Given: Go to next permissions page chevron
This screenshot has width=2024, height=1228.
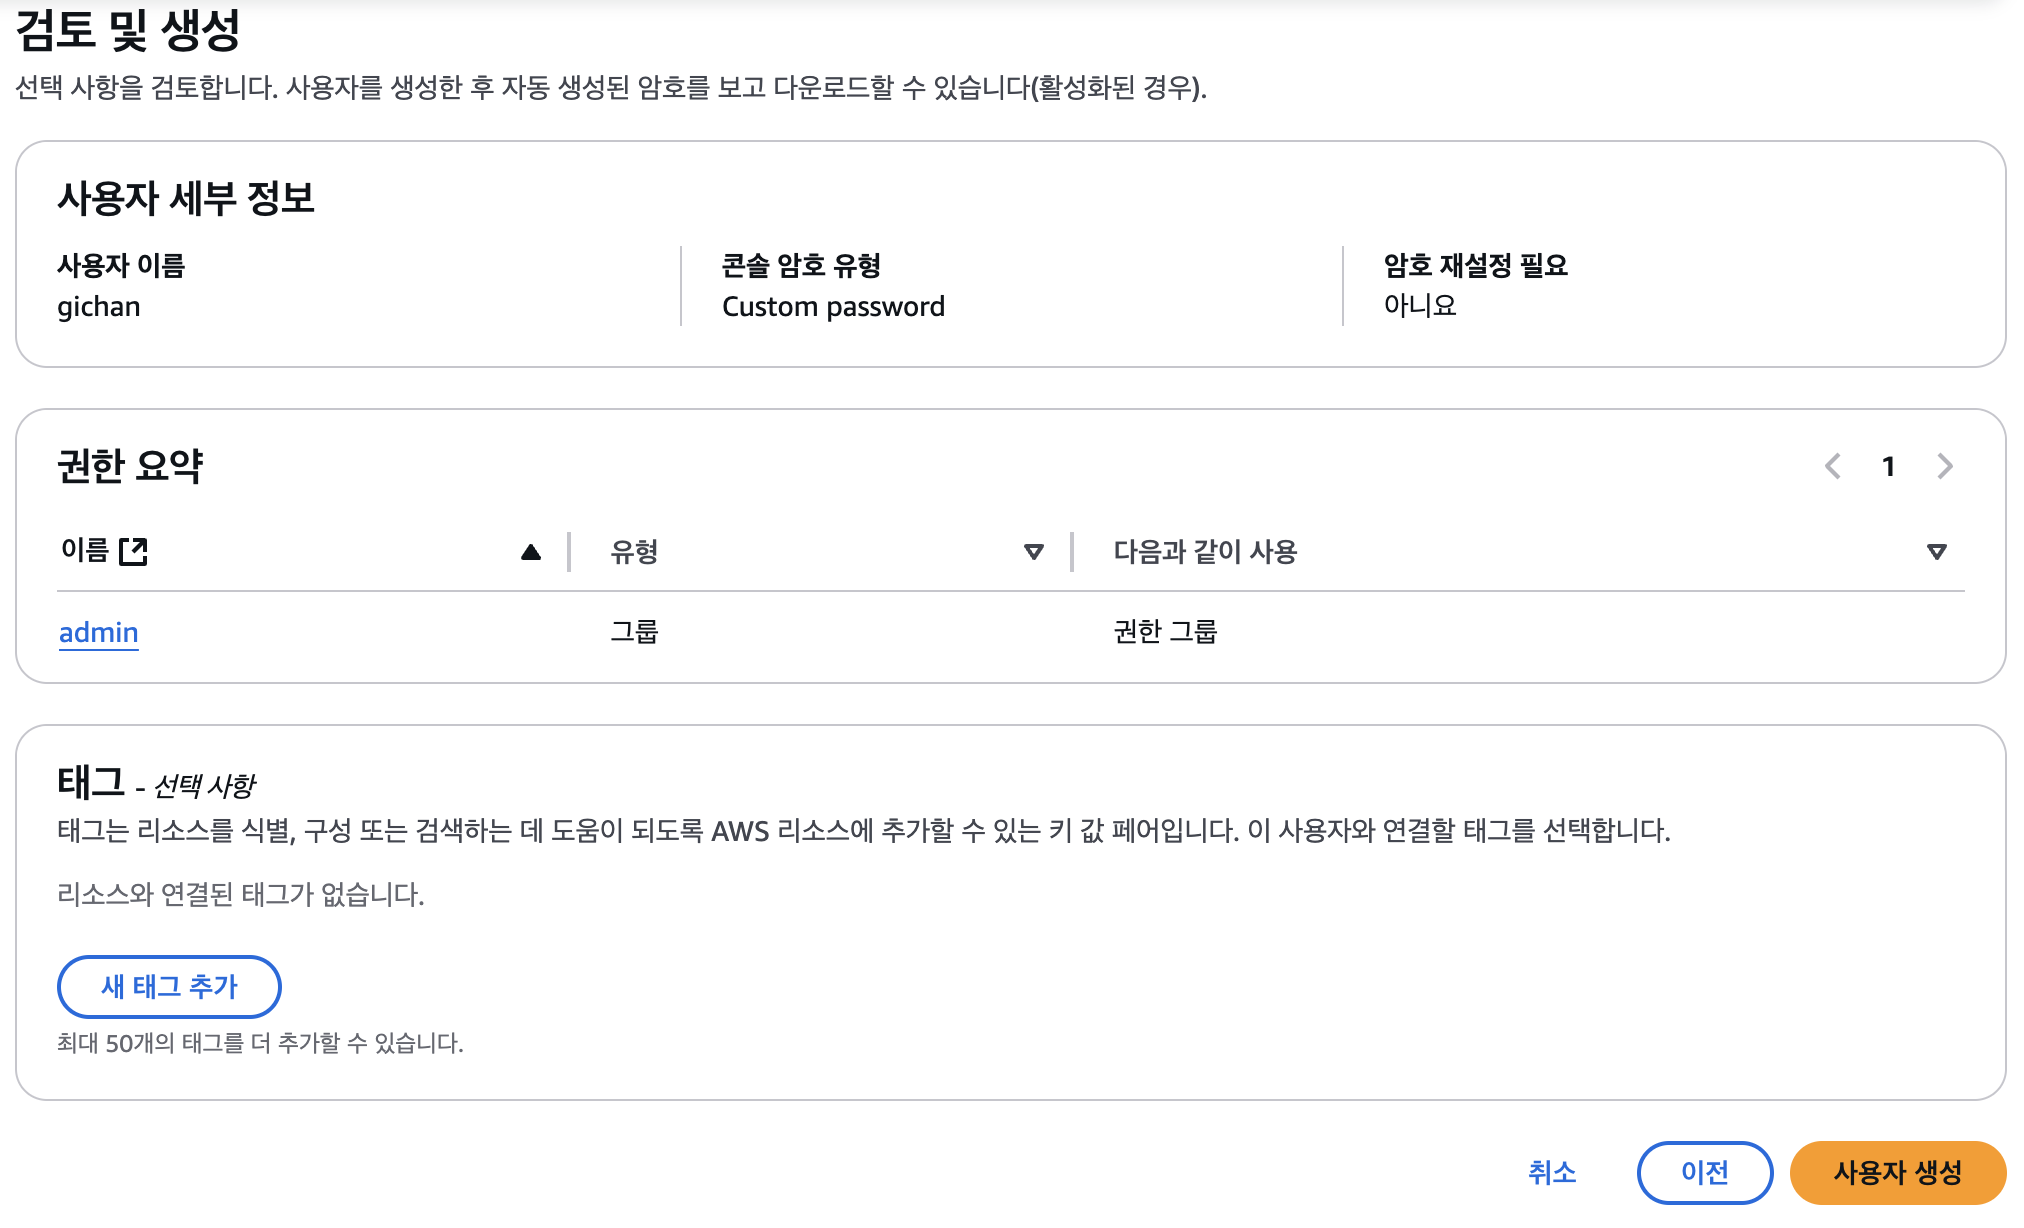Looking at the screenshot, I should 1944,466.
